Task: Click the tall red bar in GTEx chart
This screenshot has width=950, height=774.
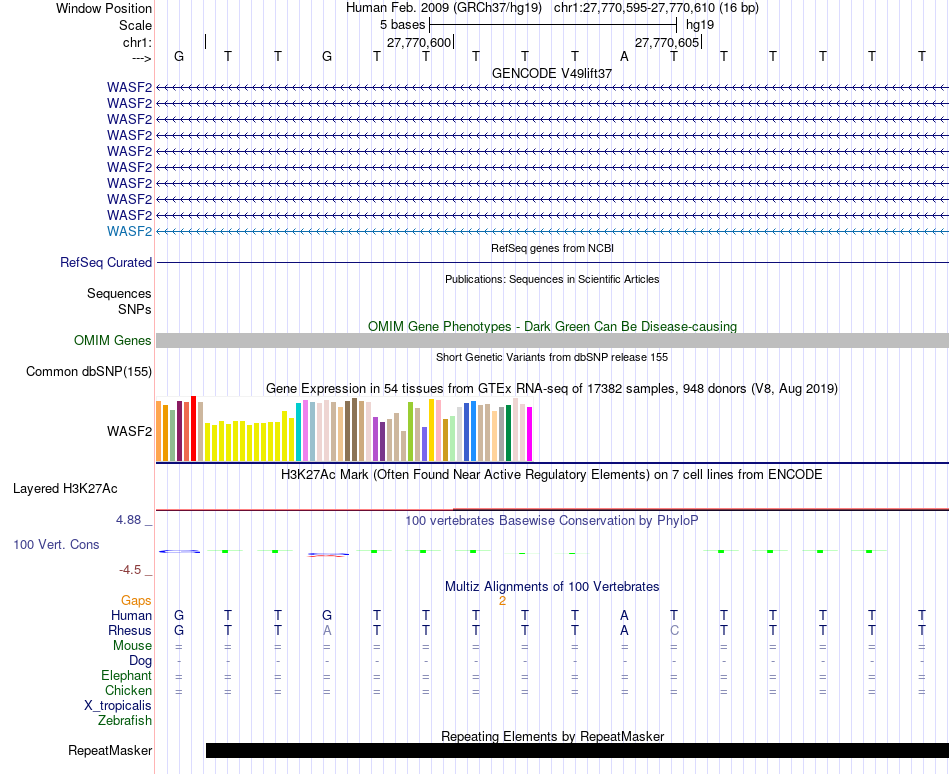Action: tap(194, 429)
